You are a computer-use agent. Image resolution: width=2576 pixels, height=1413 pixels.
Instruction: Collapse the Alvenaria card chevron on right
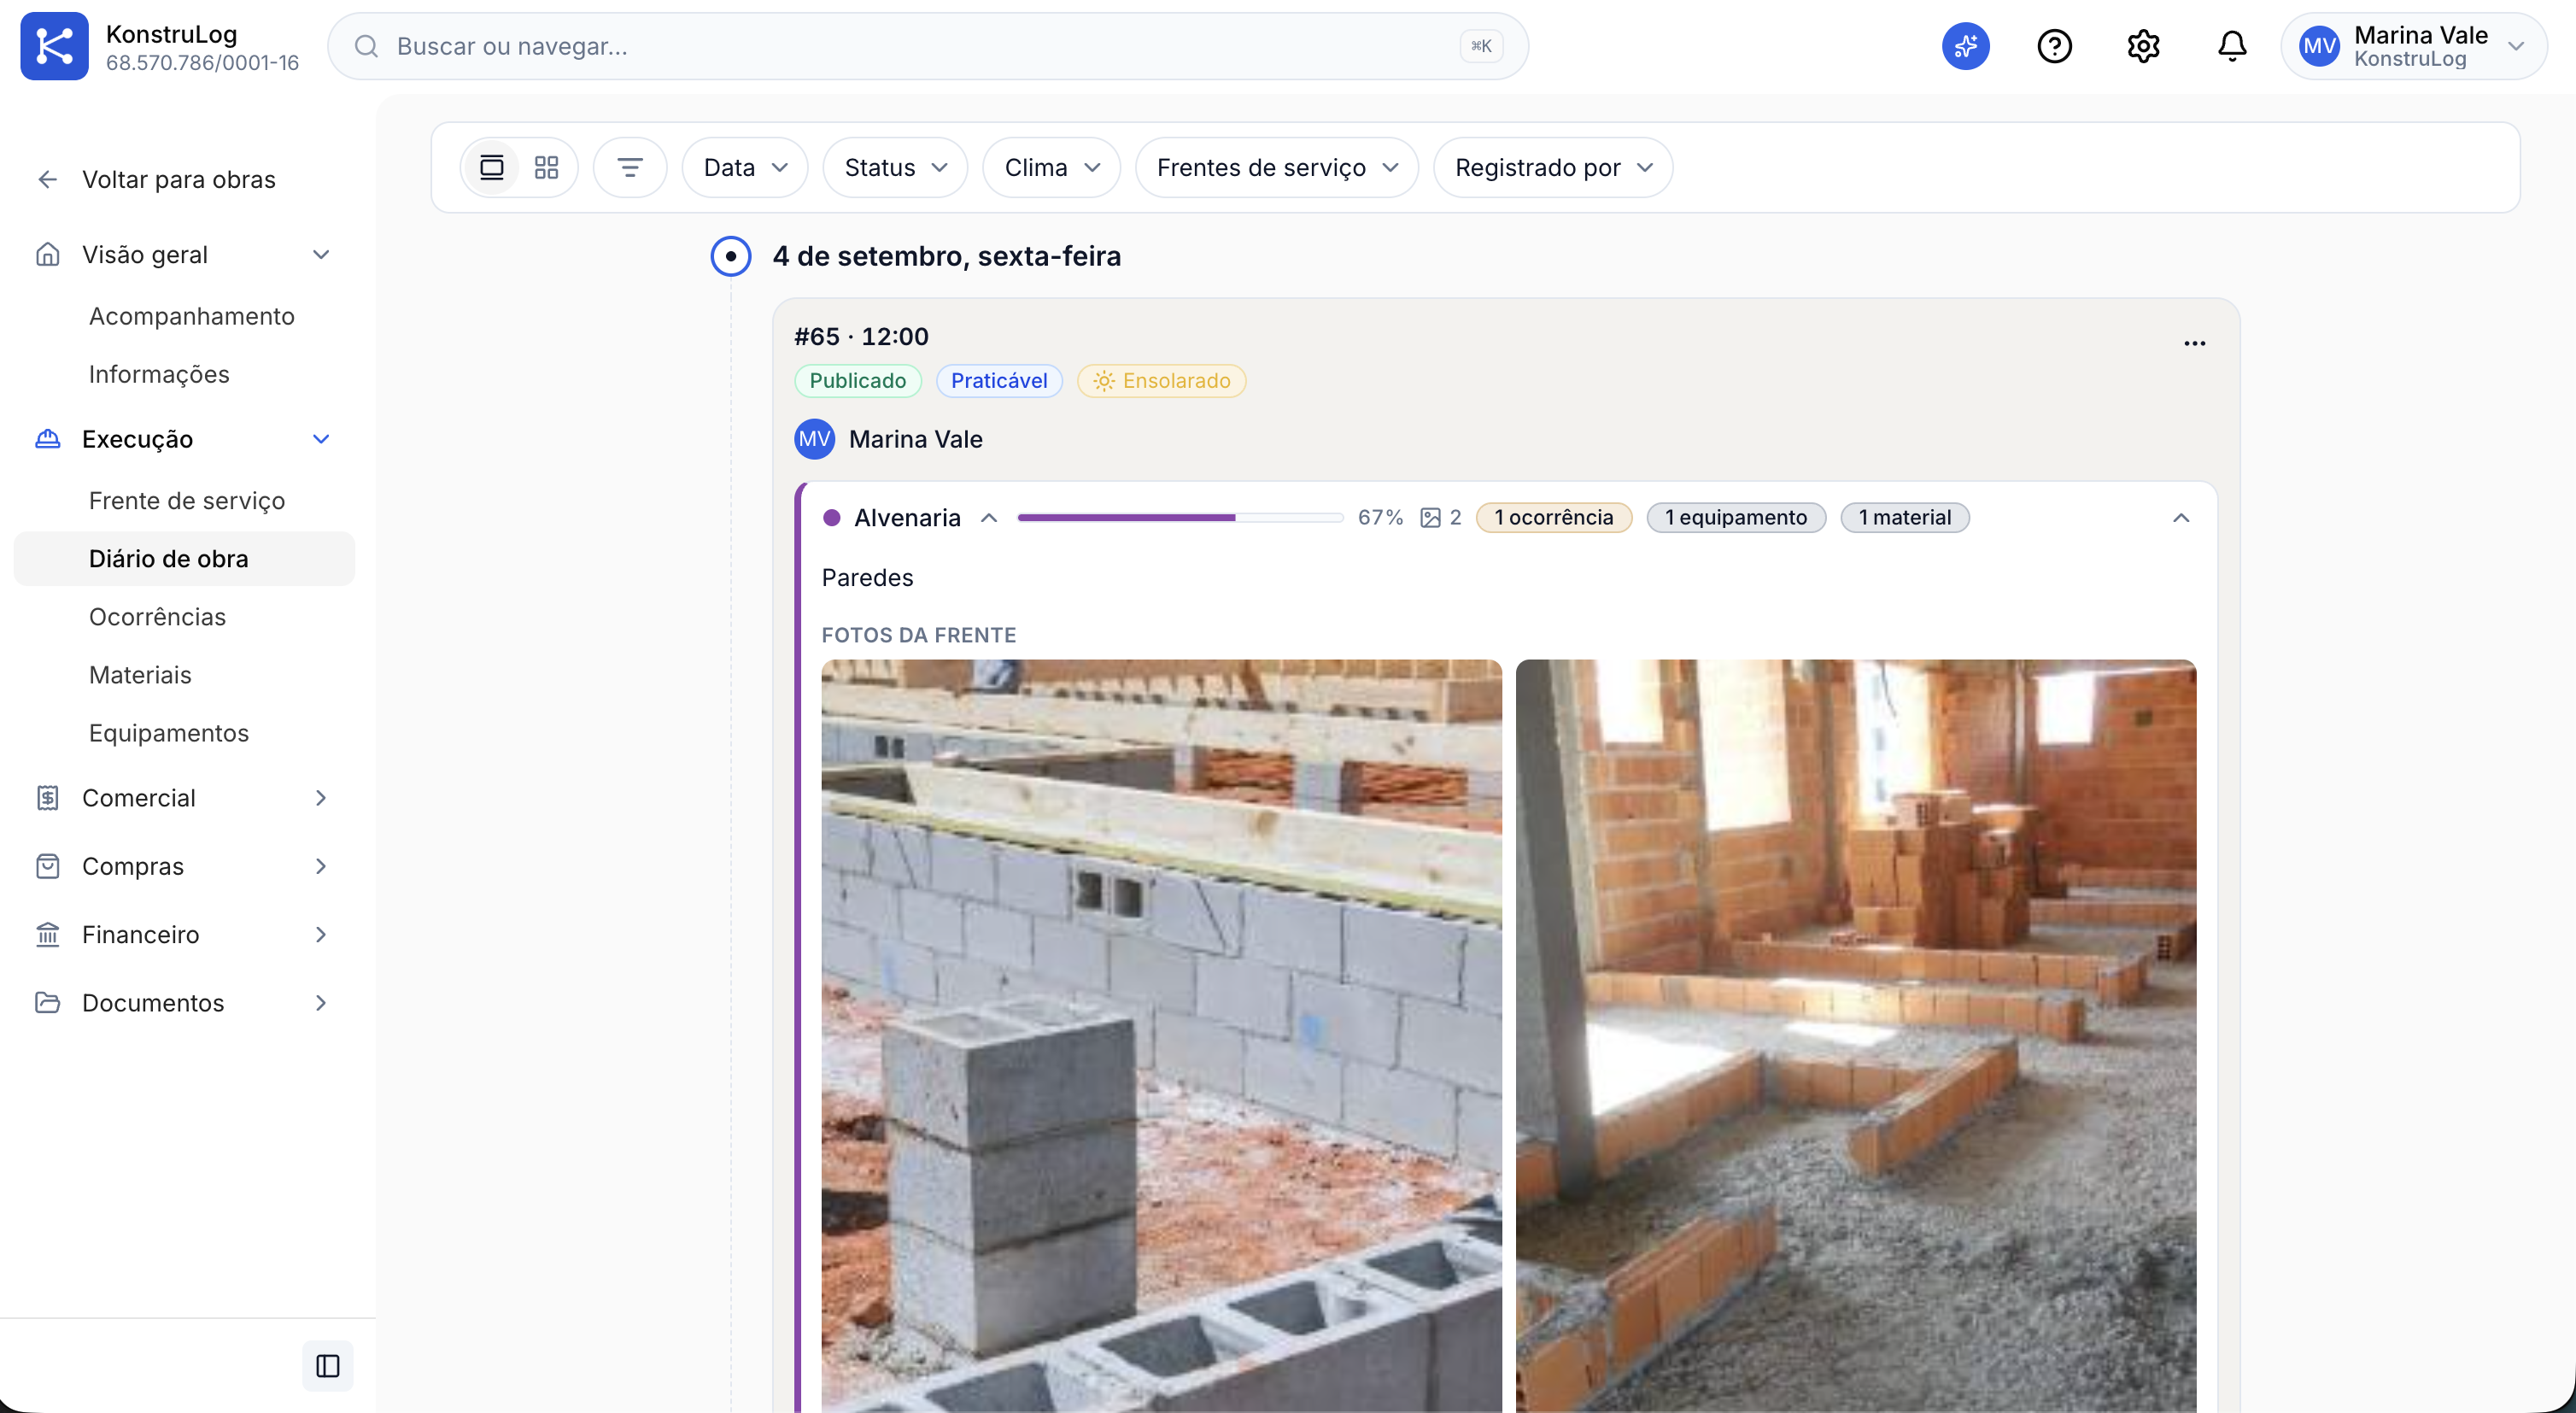[x=2181, y=517]
